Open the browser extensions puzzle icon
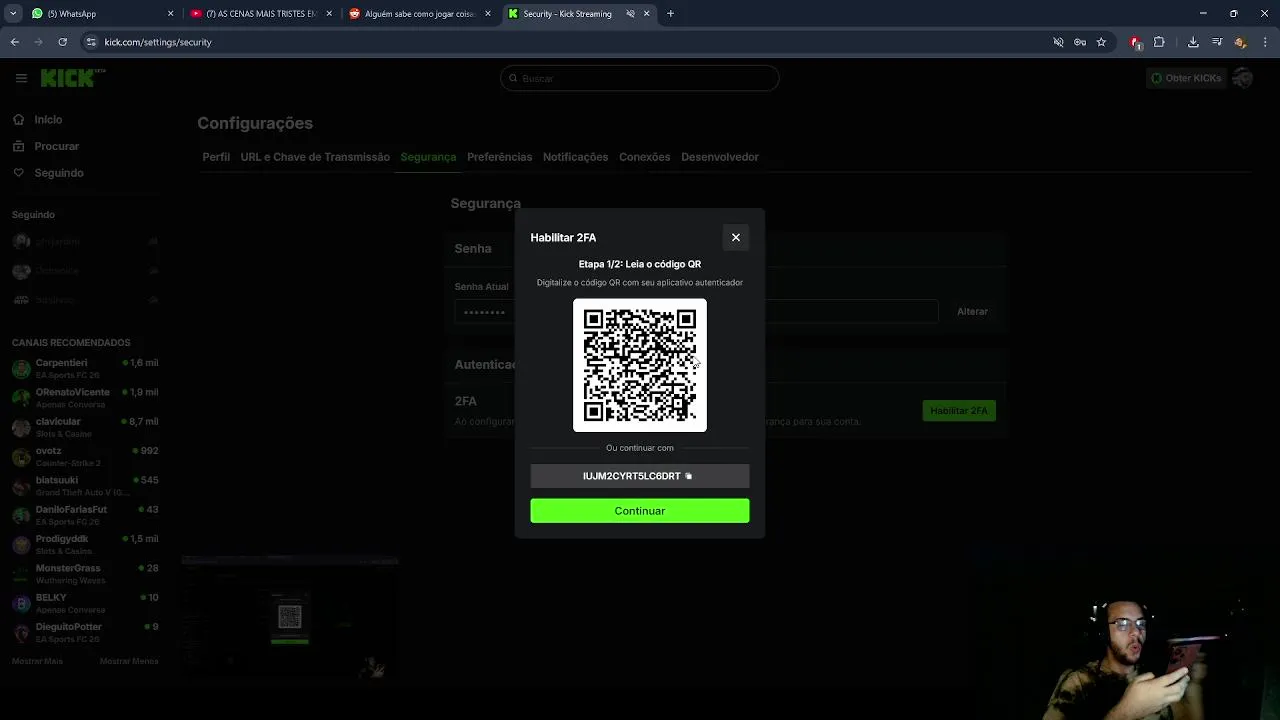 click(1159, 42)
